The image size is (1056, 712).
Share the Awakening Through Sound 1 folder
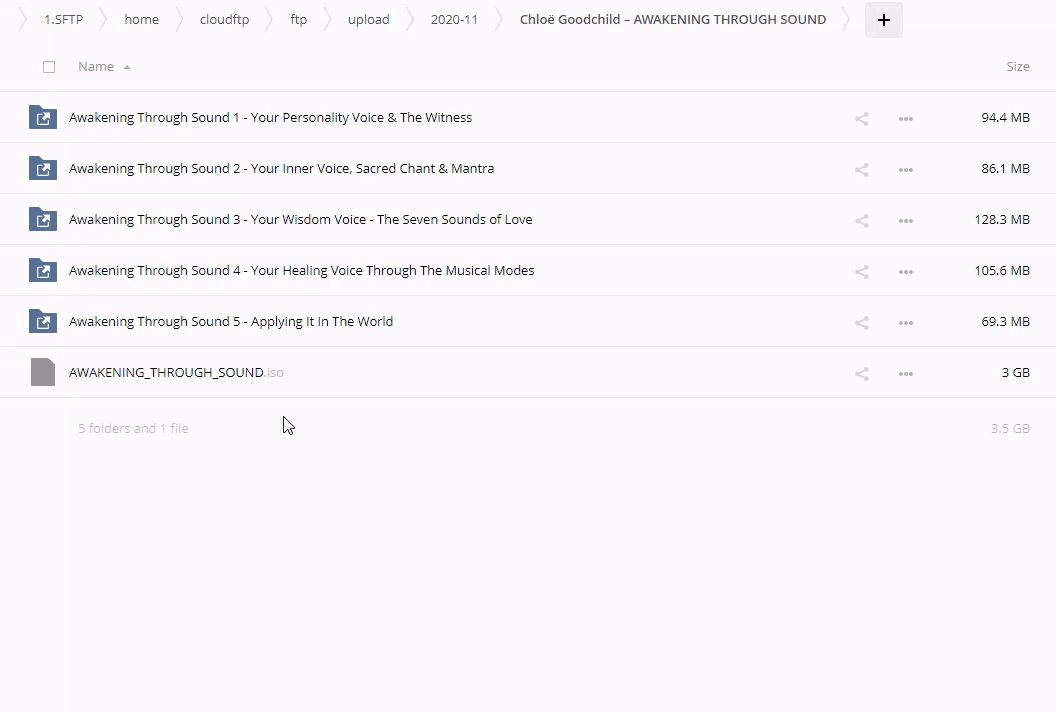[861, 118]
